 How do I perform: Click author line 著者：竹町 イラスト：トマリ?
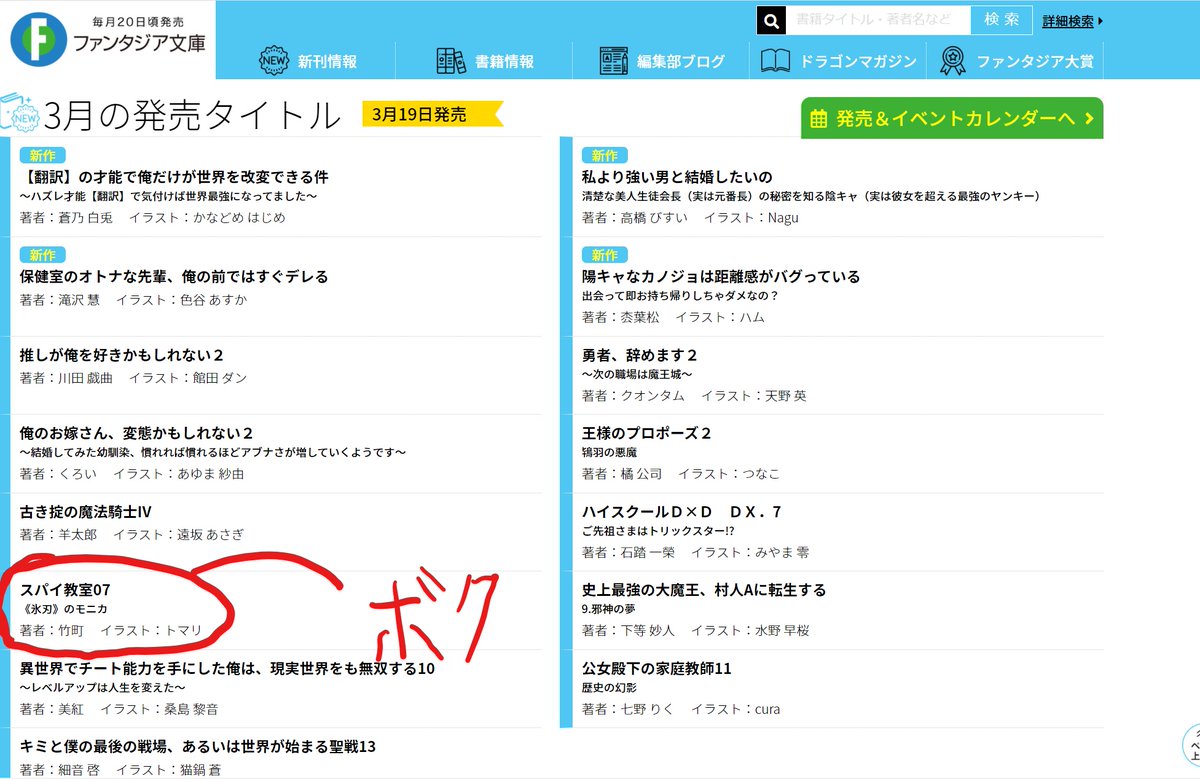click(112, 631)
